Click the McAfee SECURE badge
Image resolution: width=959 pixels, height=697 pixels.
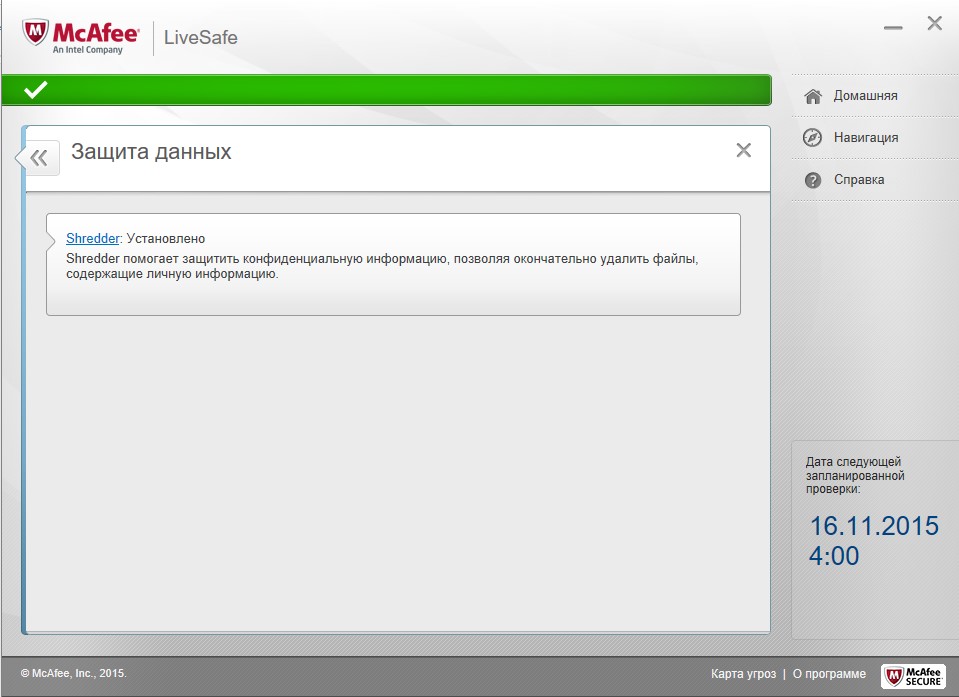pos(913,676)
